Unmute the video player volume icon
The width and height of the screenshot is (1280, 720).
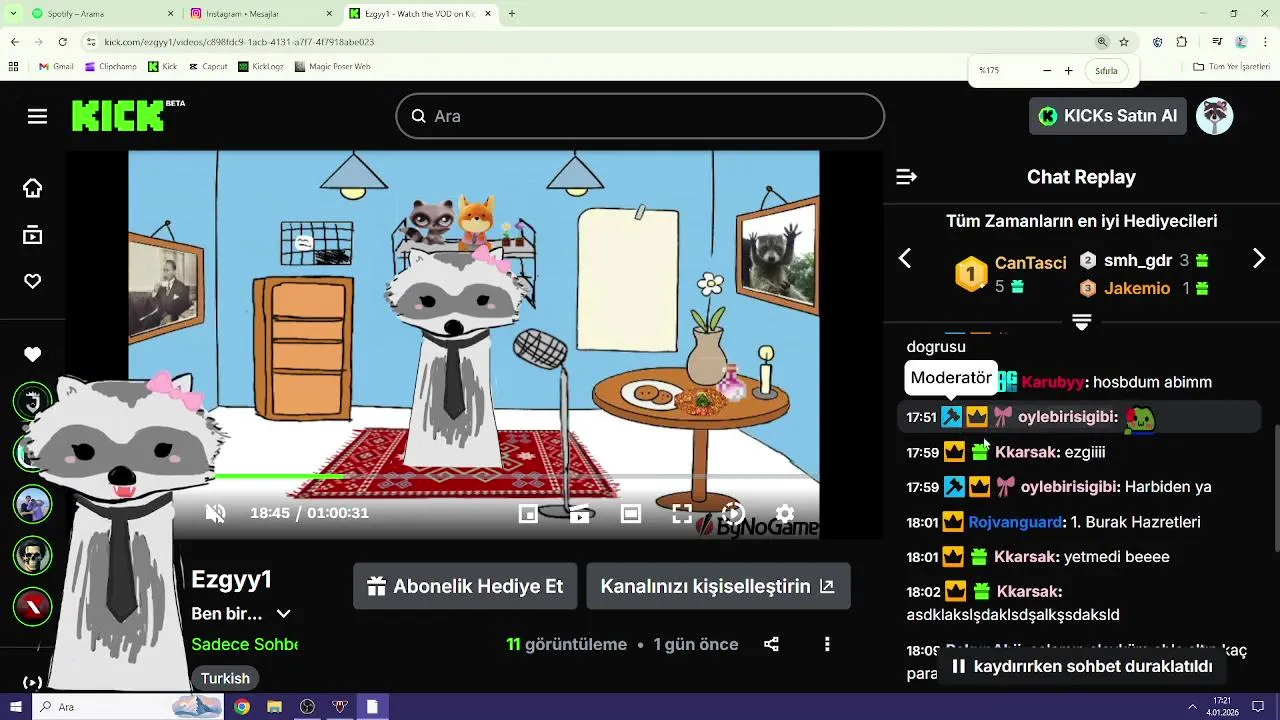point(215,513)
